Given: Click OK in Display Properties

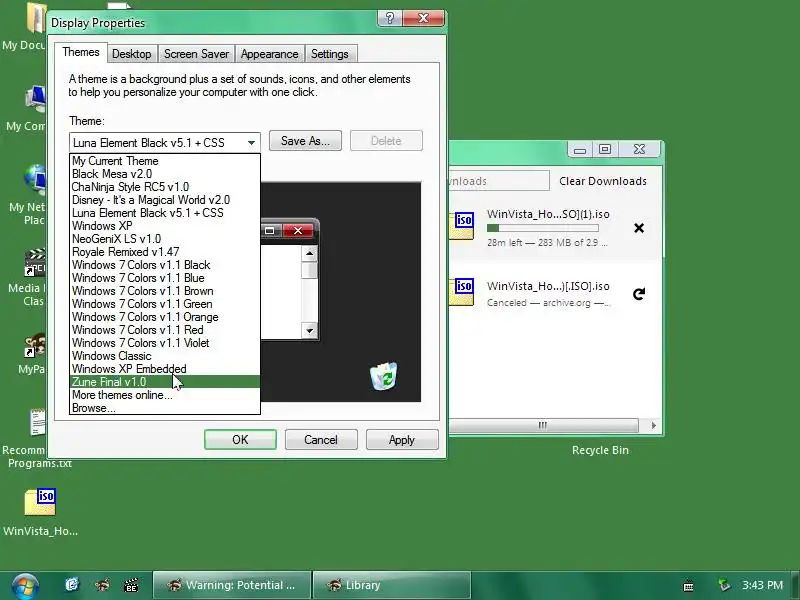Looking at the screenshot, I should coord(240,440).
